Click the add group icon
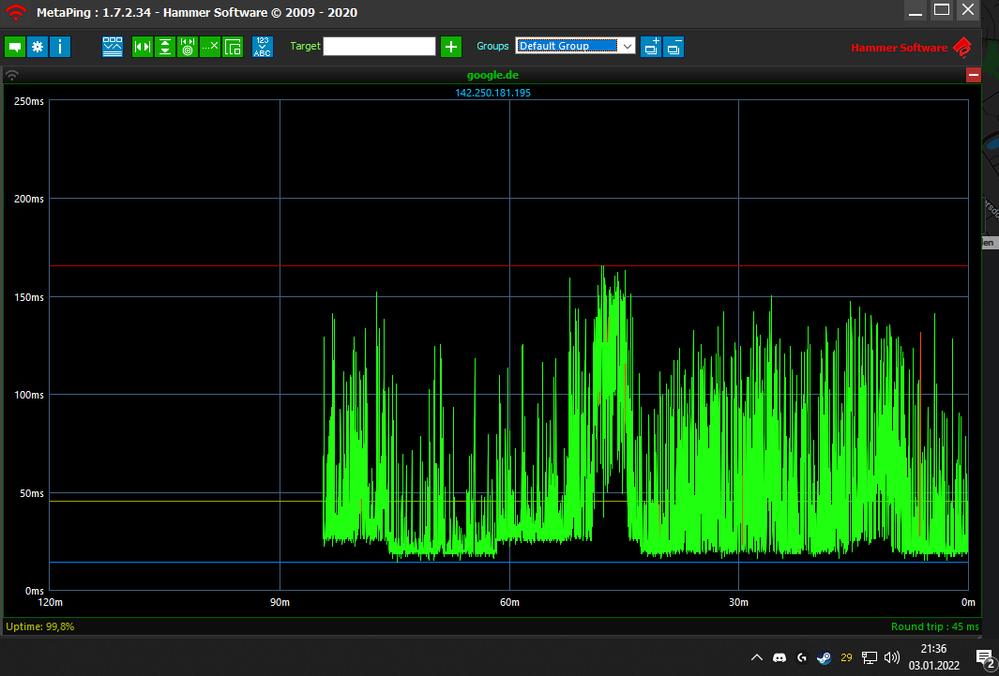Image resolution: width=999 pixels, height=676 pixels. coord(651,47)
